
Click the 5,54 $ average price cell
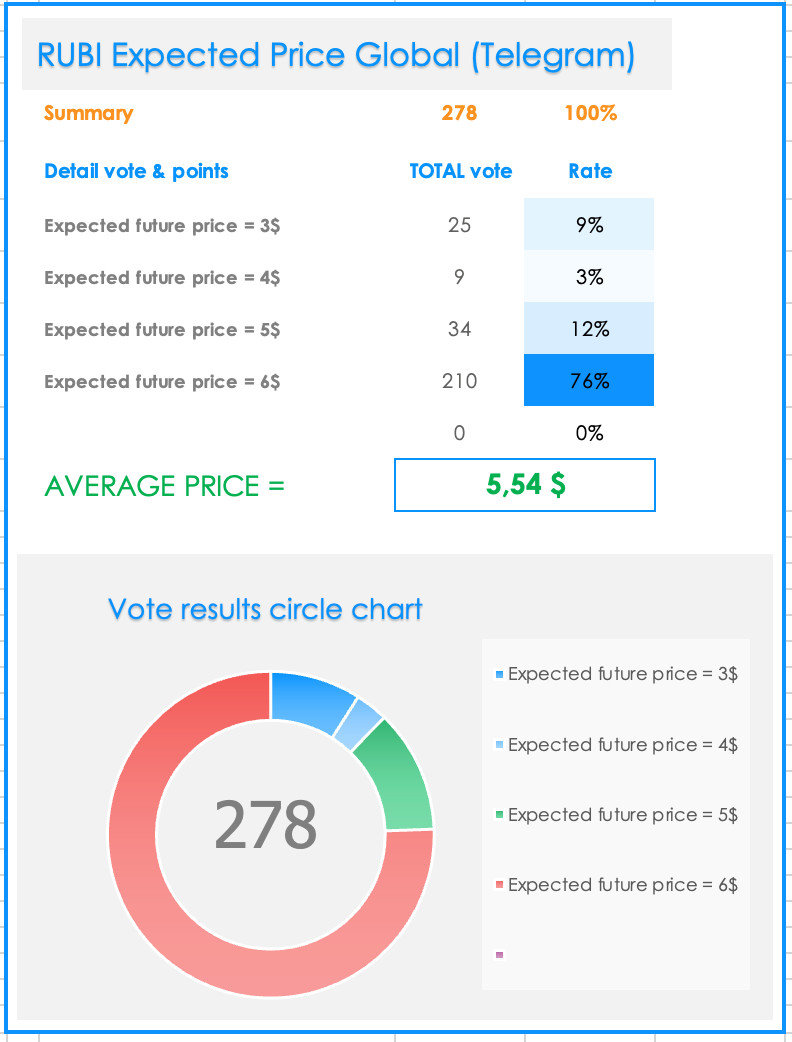point(525,485)
